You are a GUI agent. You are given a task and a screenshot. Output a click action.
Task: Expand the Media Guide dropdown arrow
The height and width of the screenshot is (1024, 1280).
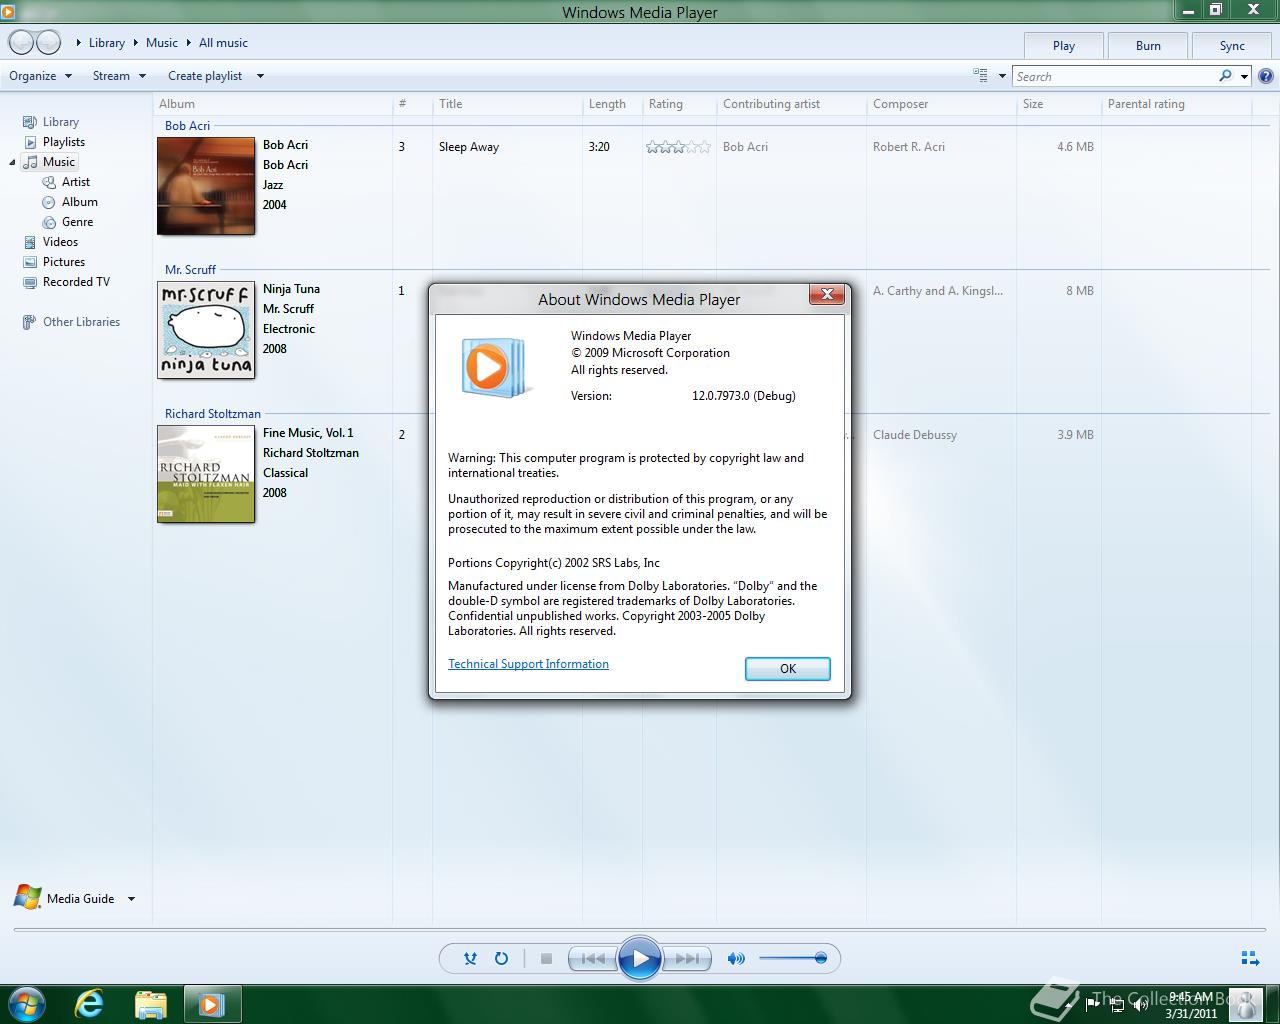131,899
